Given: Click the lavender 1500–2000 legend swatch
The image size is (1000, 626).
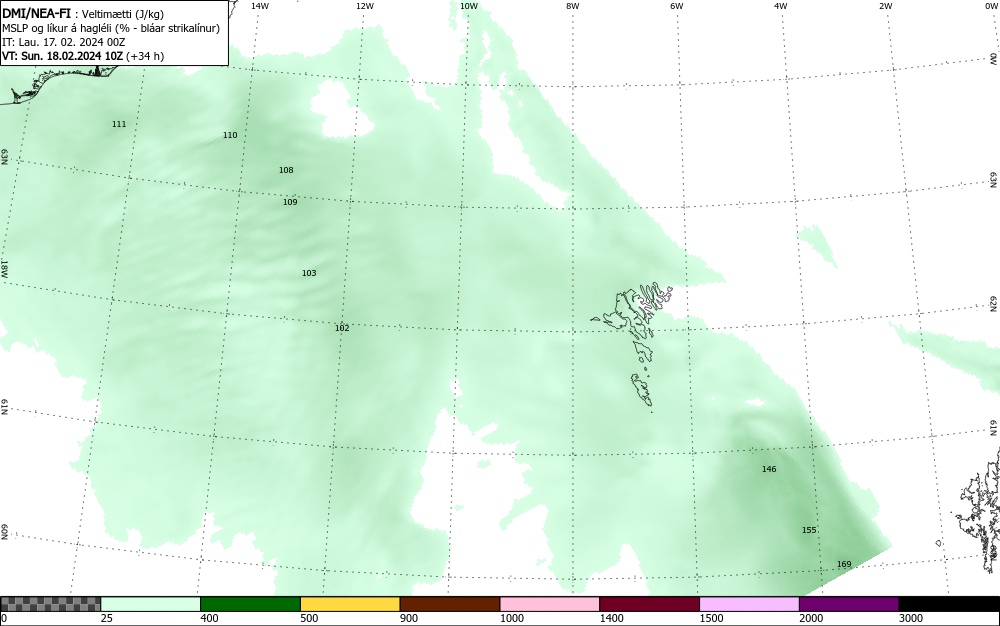Looking at the screenshot, I should [x=749, y=604].
